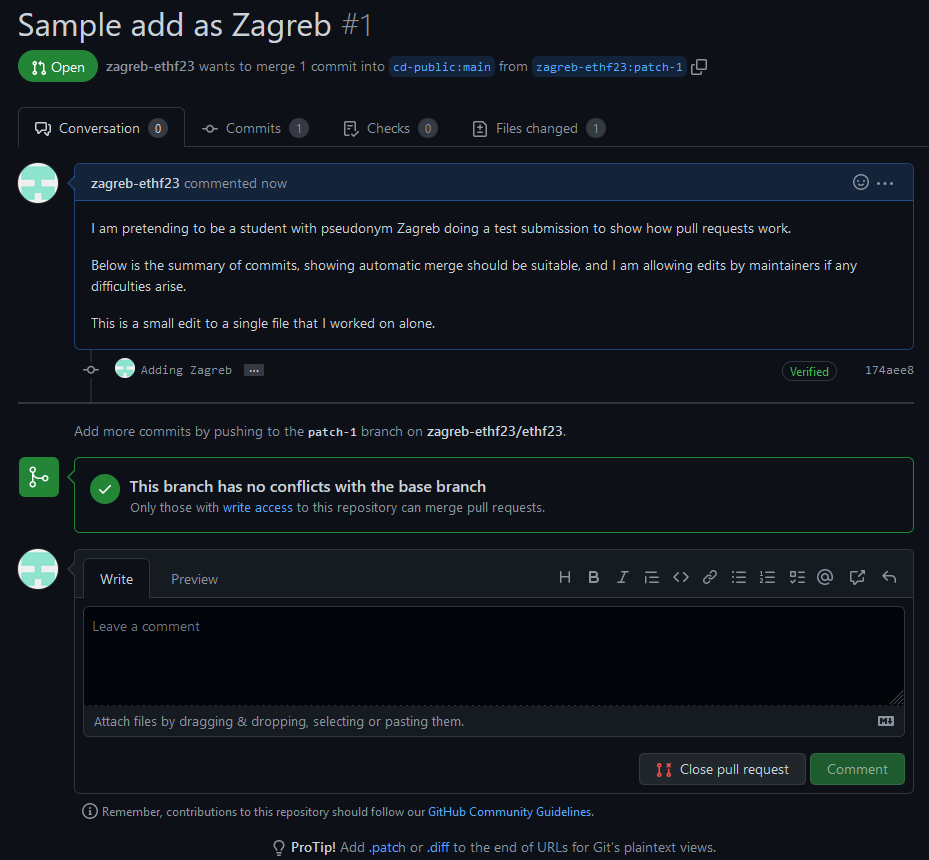Copy the head branch name to clipboard
929x860 pixels.
(x=700, y=67)
